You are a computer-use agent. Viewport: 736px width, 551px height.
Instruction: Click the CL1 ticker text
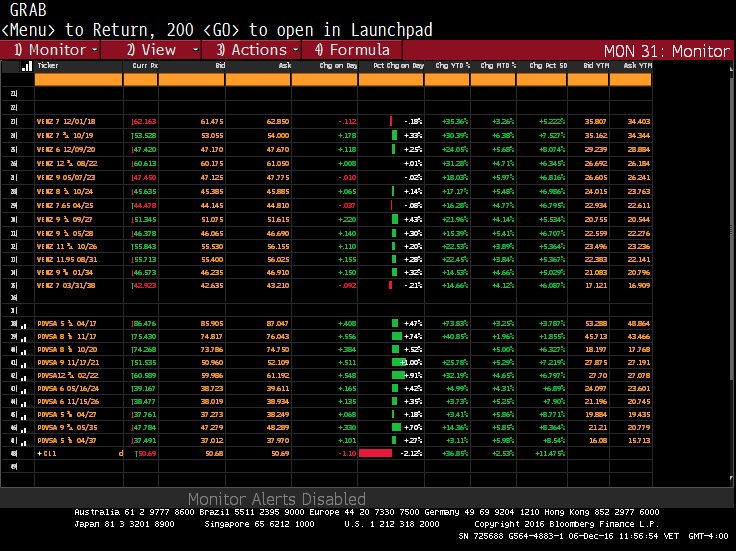(50, 454)
